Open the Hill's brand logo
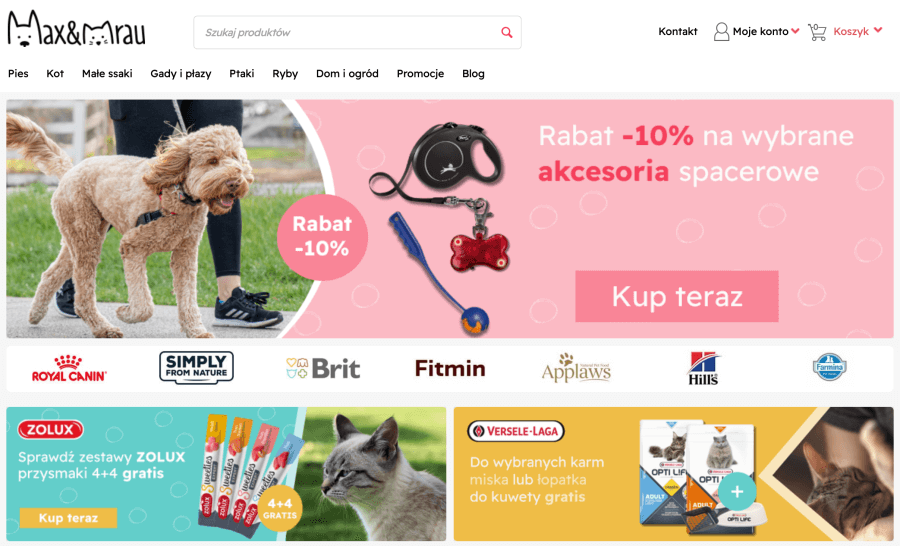900x546 pixels. [x=703, y=368]
